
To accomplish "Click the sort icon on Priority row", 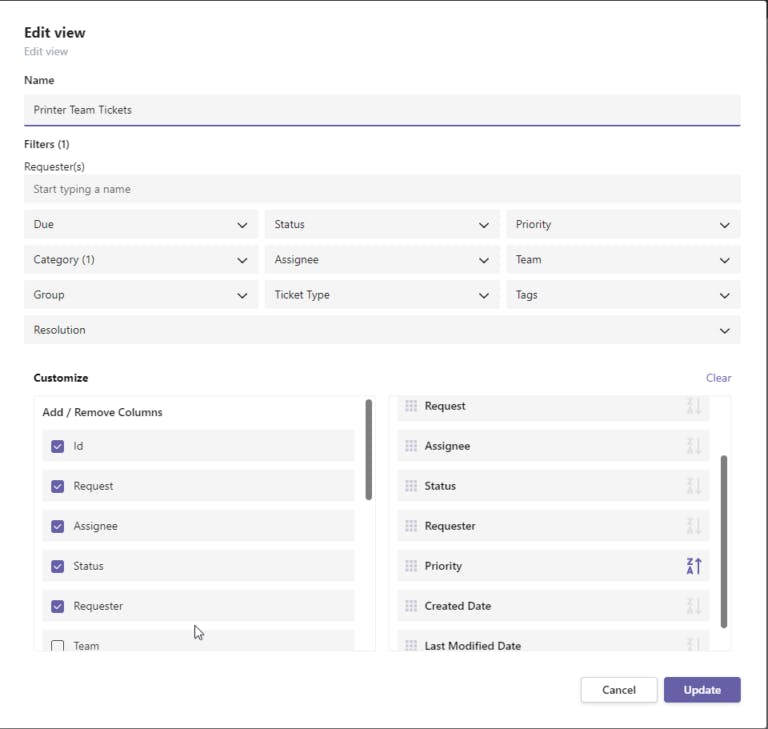I will pyautogui.click(x=694, y=566).
